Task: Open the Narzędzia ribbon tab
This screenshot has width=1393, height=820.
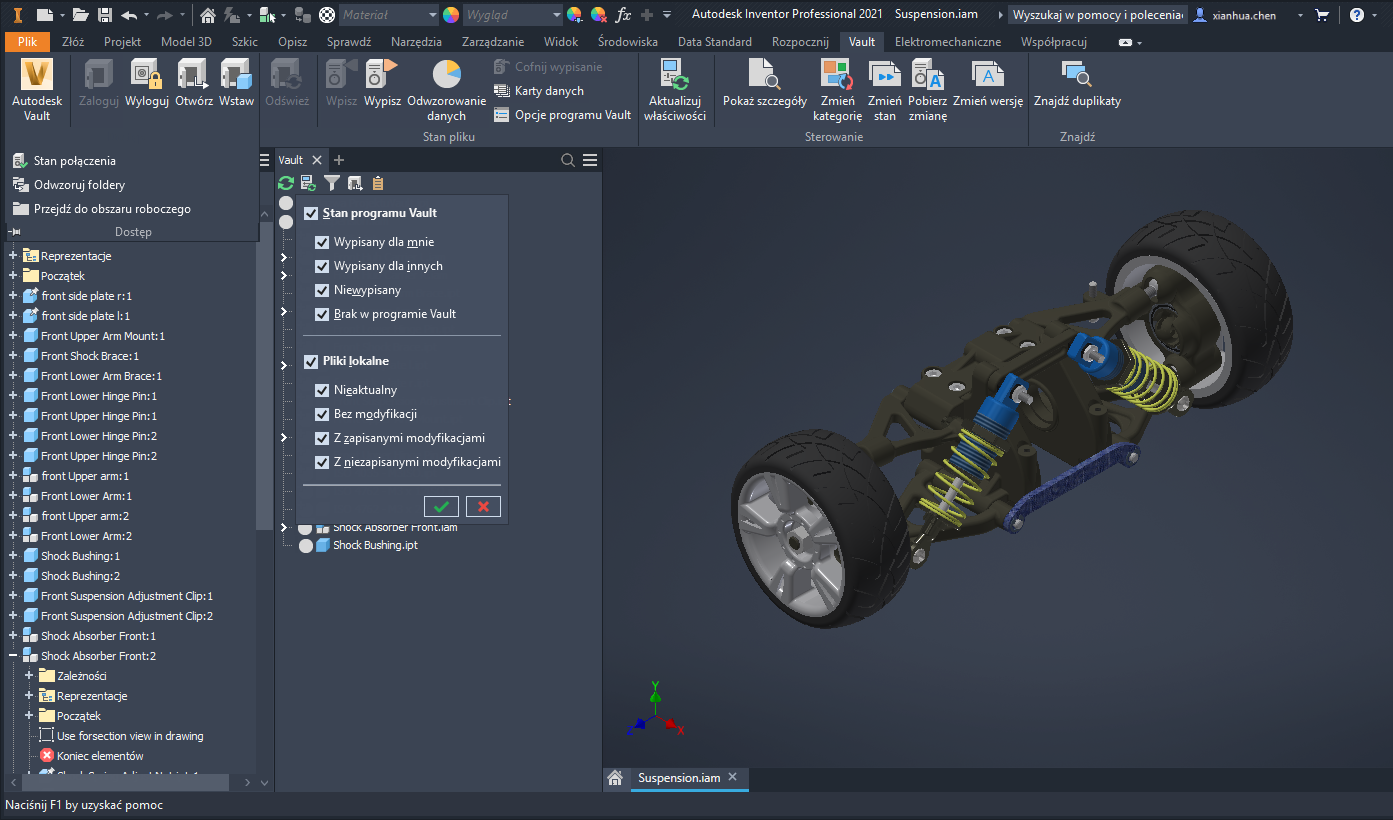Action: [x=417, y=42]
